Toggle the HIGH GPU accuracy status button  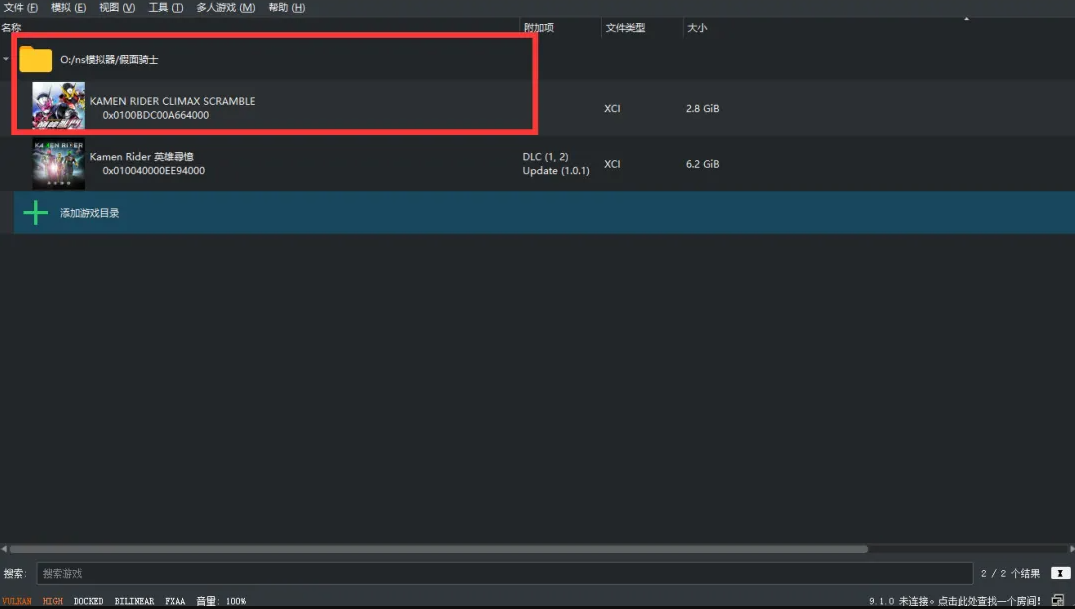(53, 601)
